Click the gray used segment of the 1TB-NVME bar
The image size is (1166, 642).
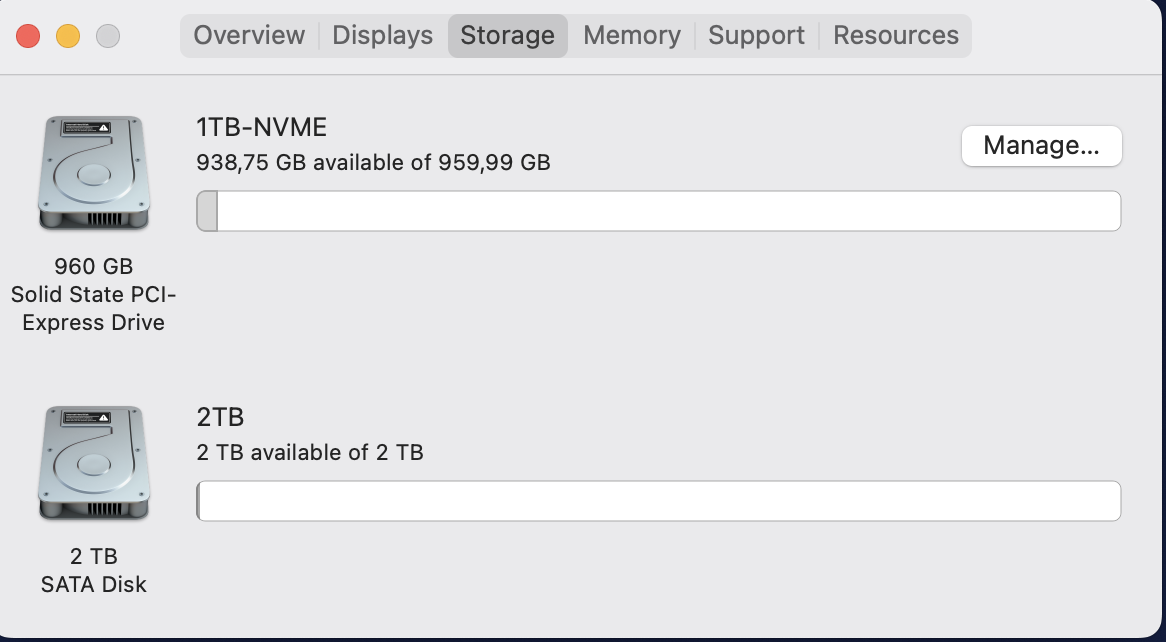(207, 211)
